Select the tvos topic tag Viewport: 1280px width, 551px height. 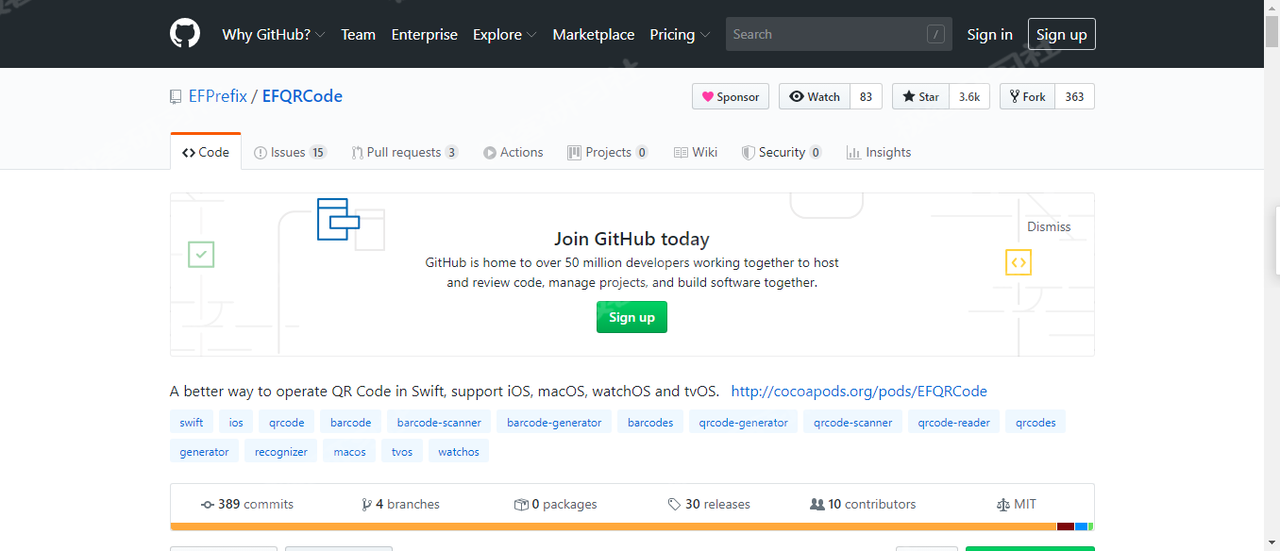(402, 451)
